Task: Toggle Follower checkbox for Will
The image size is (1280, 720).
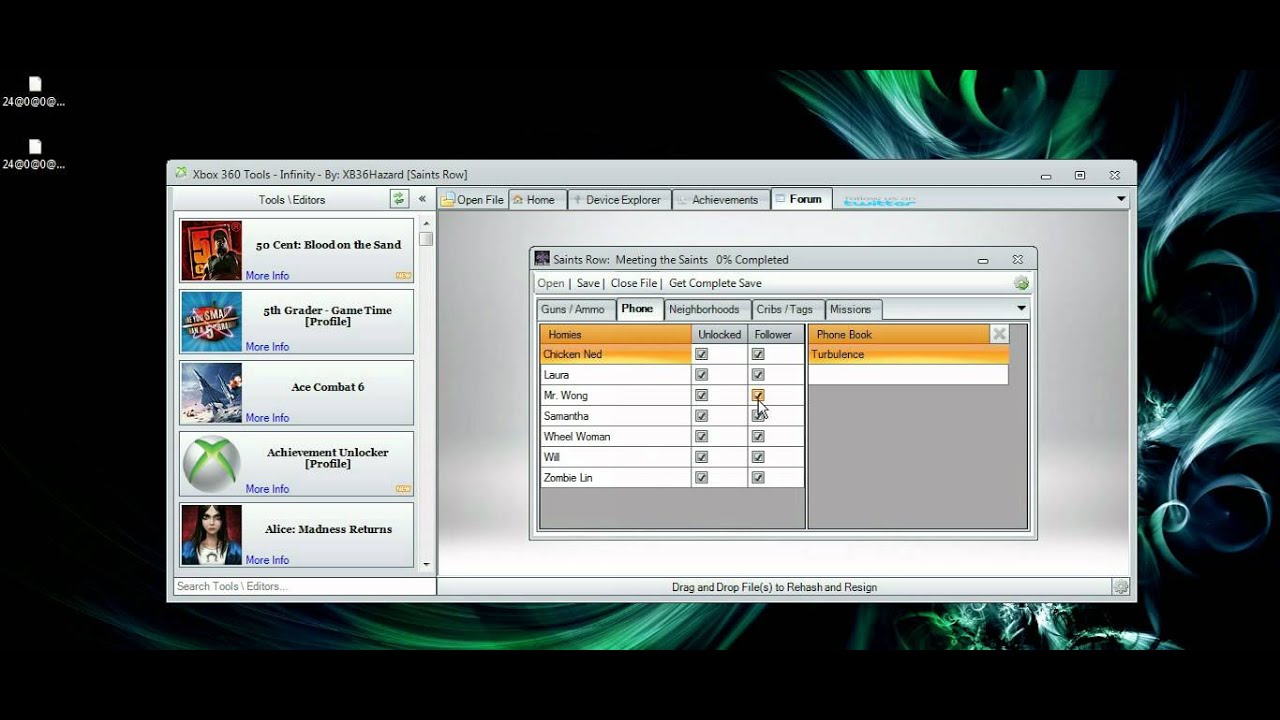Action: pyautogui.click(x=758, y=457)
